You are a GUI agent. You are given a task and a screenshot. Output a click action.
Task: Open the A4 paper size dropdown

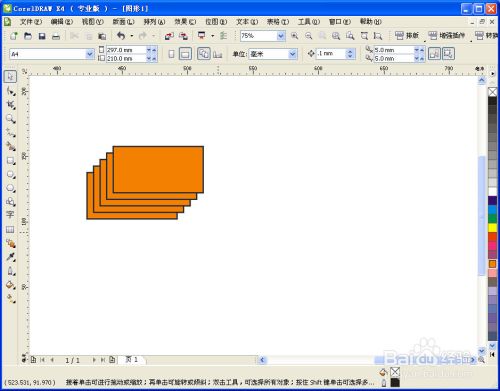point(90,54)
